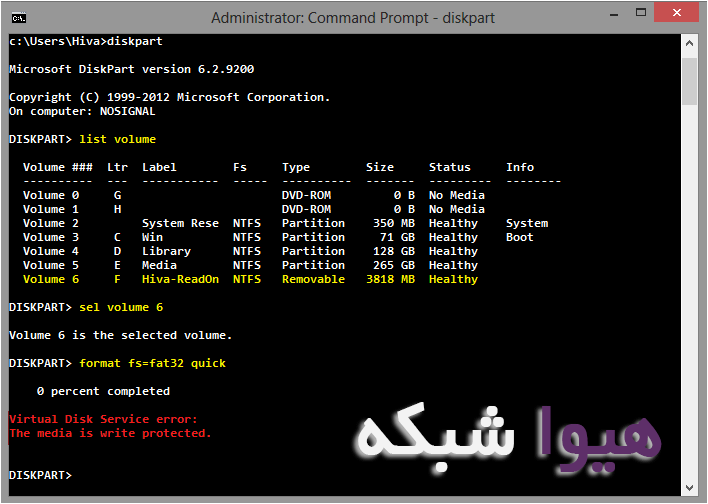Click '0 percent completed' text
This screenshot has width=708, height=504.
(103, 391)
